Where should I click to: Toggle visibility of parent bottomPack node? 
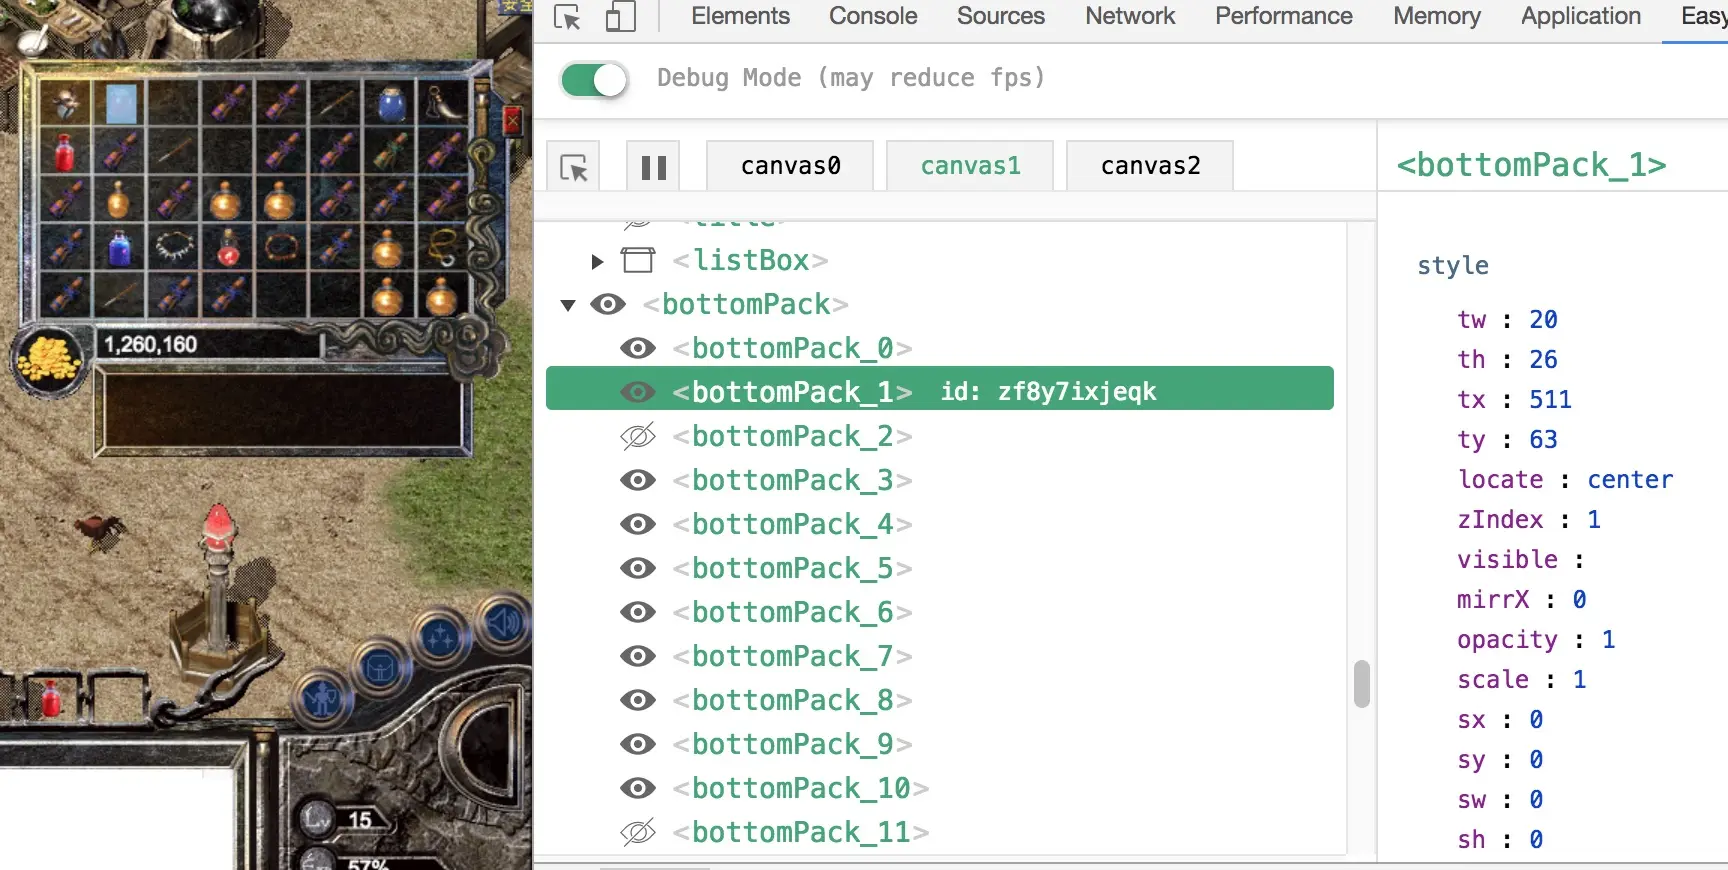coord(608,304)
